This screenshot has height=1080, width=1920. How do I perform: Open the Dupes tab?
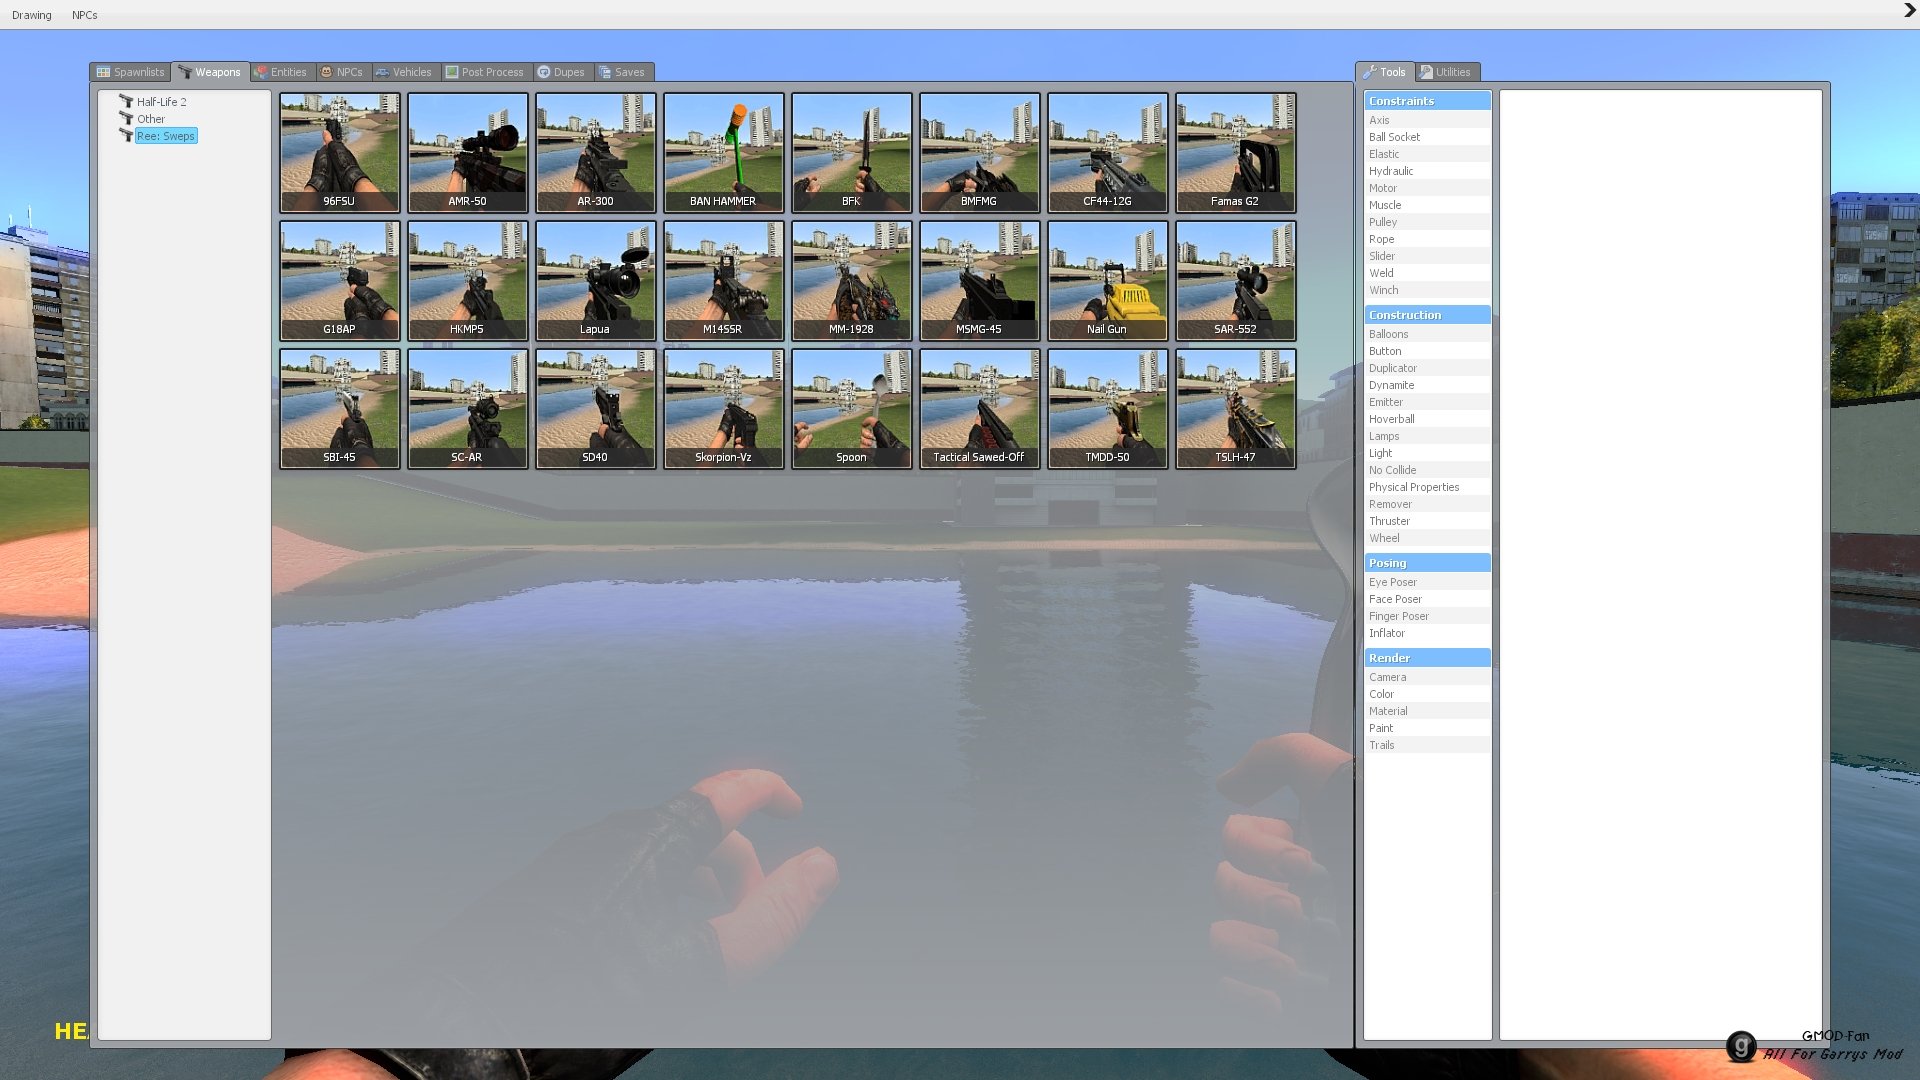(562, 72)
